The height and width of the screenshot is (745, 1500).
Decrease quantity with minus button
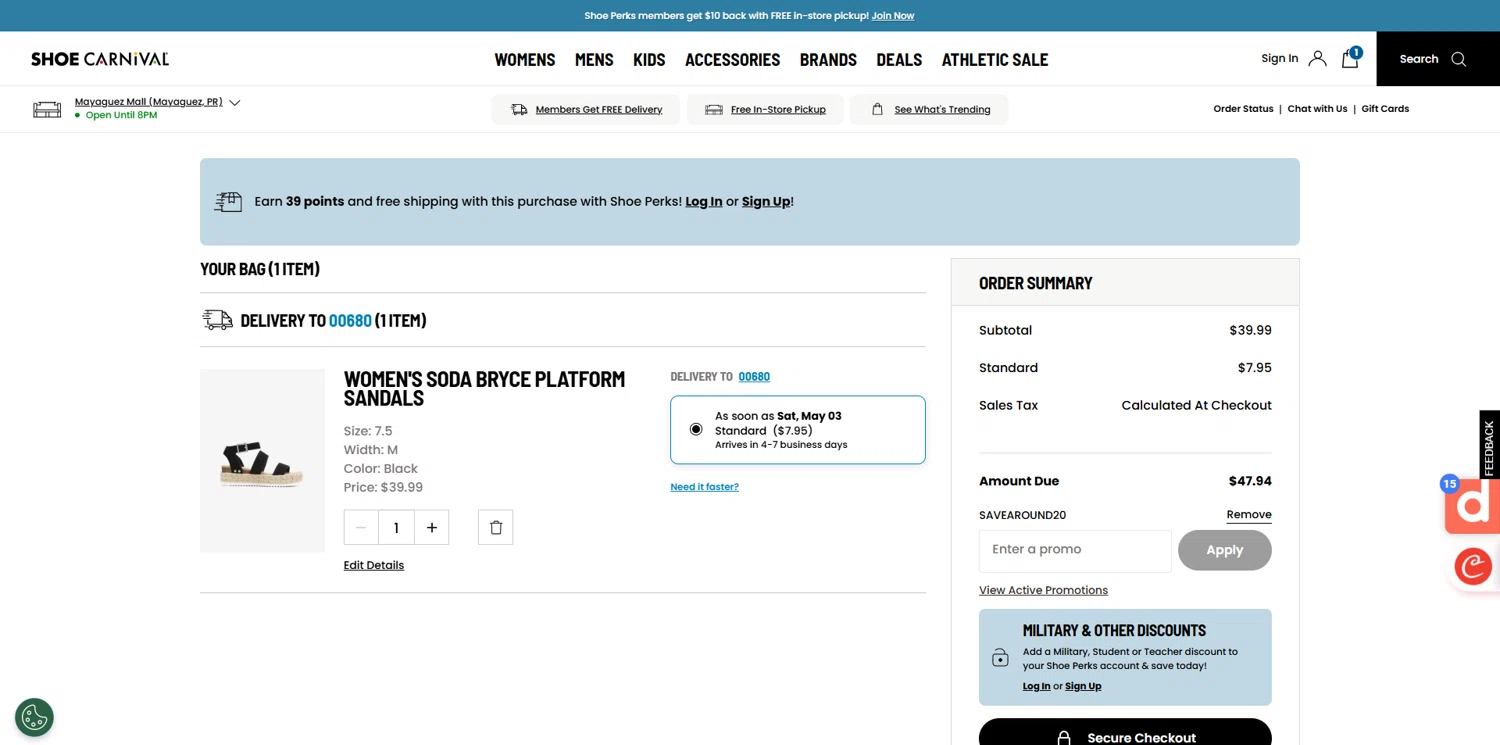tap(361, 528)
